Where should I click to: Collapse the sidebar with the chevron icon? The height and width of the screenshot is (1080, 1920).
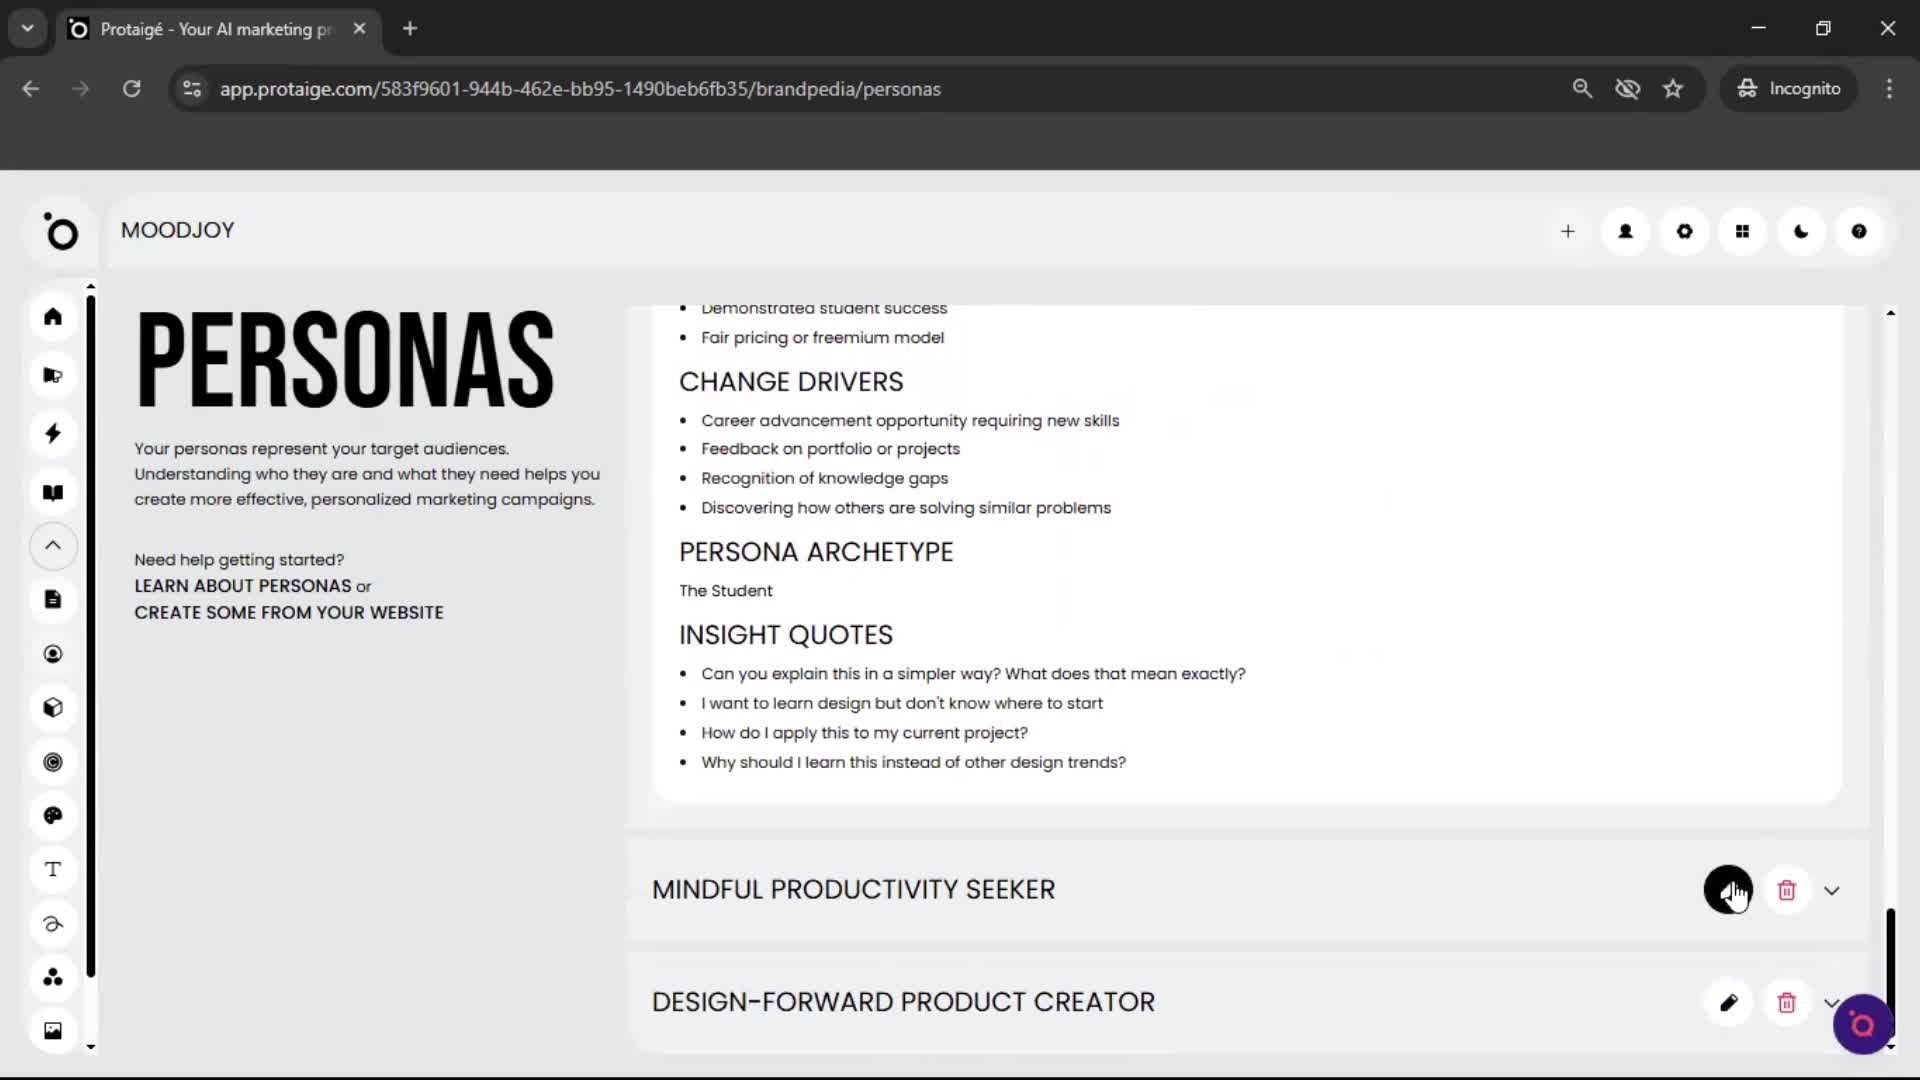(52, 546)
